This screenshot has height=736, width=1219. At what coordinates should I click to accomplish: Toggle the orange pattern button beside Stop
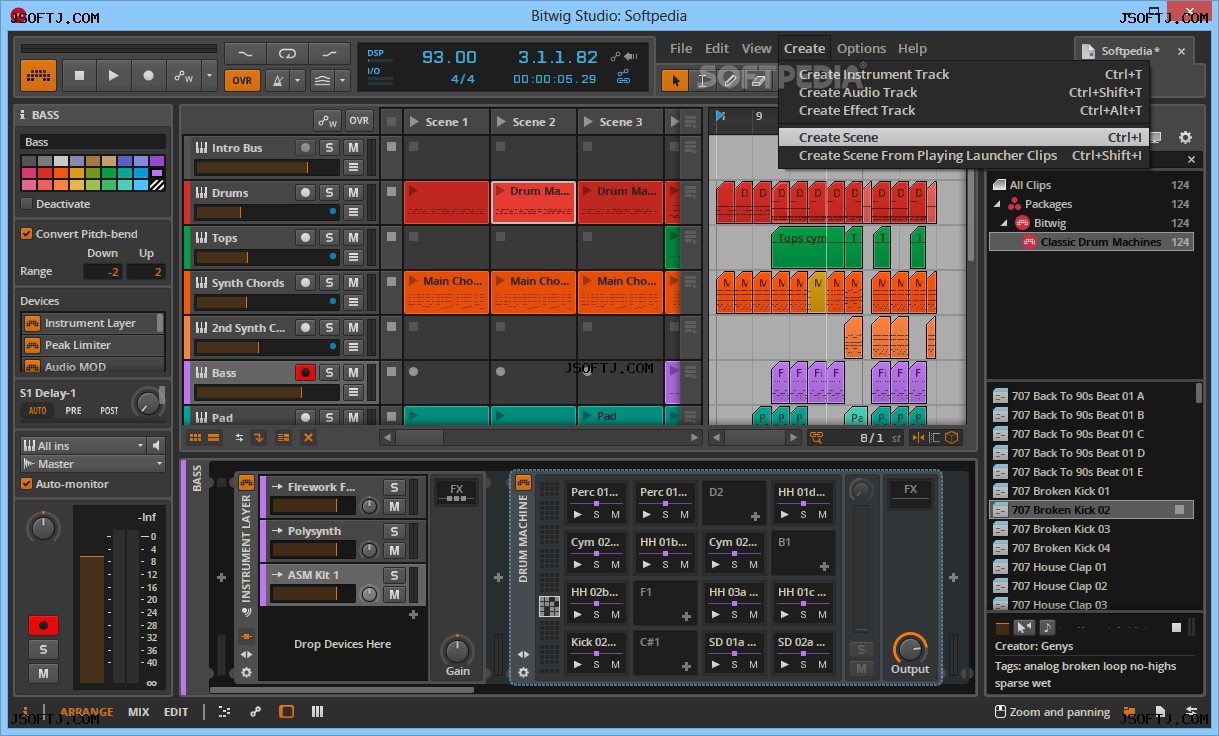point(39,75)
